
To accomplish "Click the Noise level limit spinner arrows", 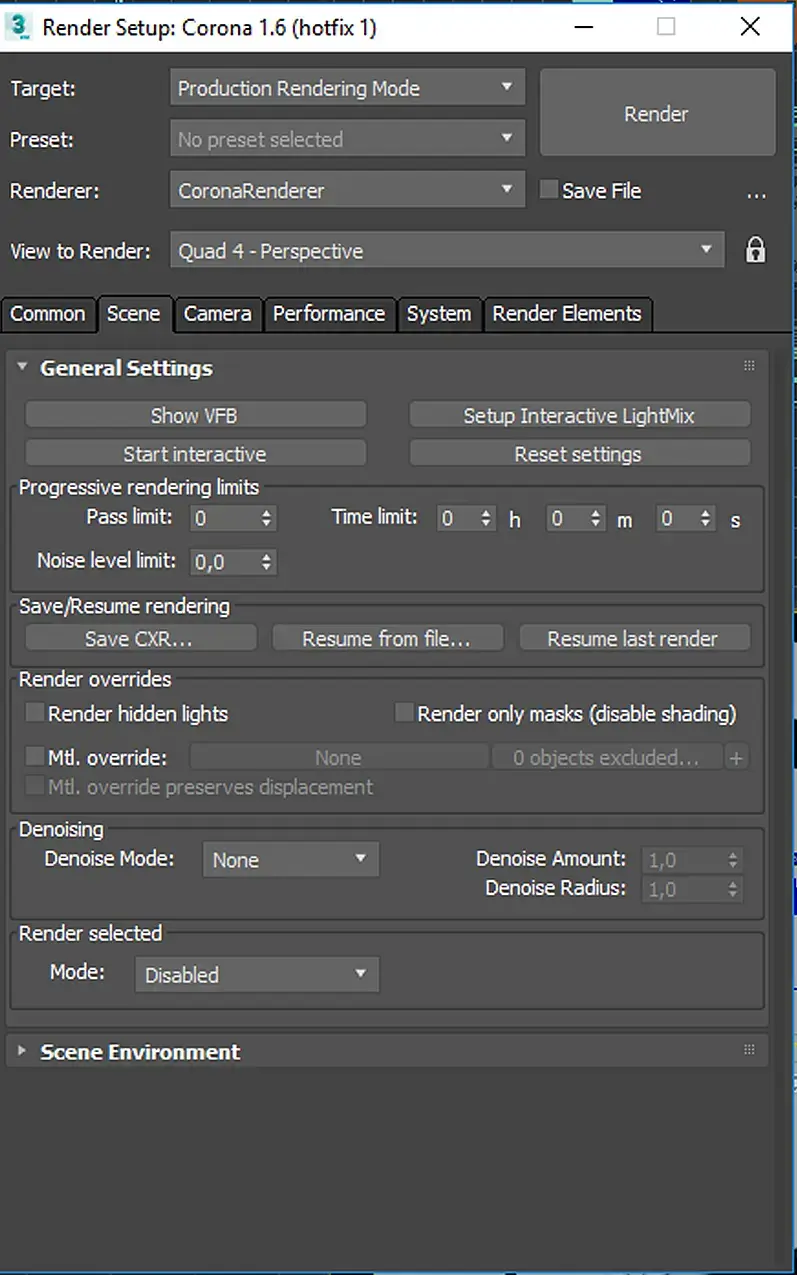I will [x=266, y=562].
